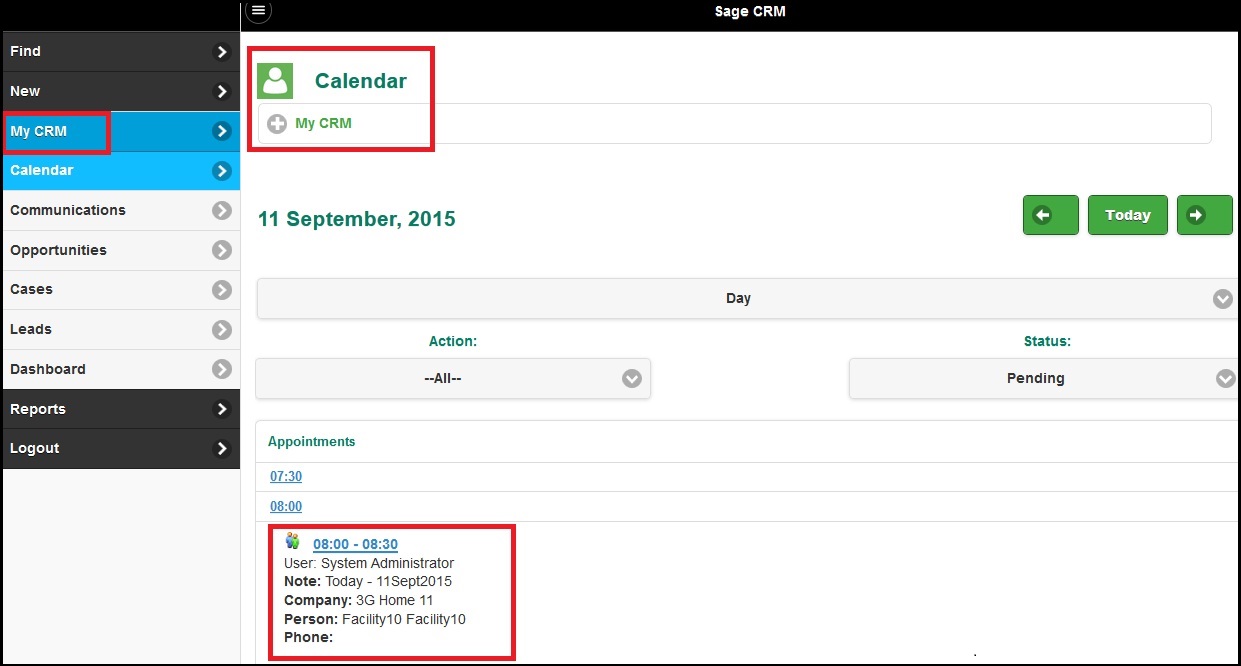Screen dimensions: 1241x666
Task: Open the Action --All-- dropdown
Action: (x=453, y=379)
